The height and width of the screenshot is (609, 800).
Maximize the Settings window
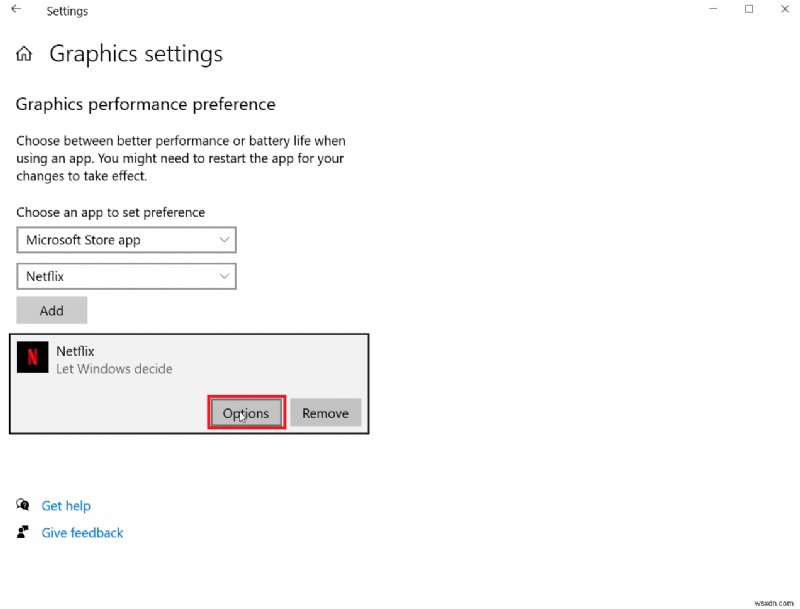[x=748, y=9]
